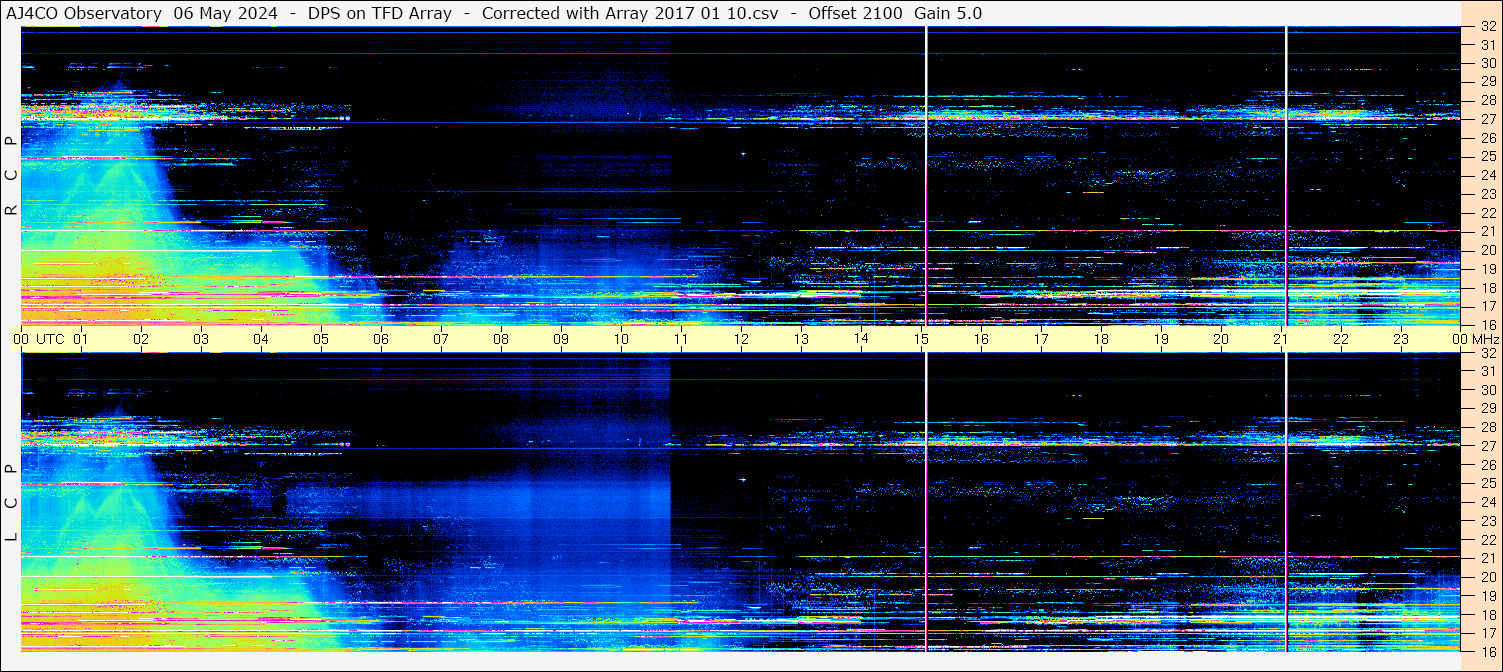This screenshot has height=672, width=1503.
Task: Click the "25" MHz label in RCP panel scale
Action: tap(1487, 157)
